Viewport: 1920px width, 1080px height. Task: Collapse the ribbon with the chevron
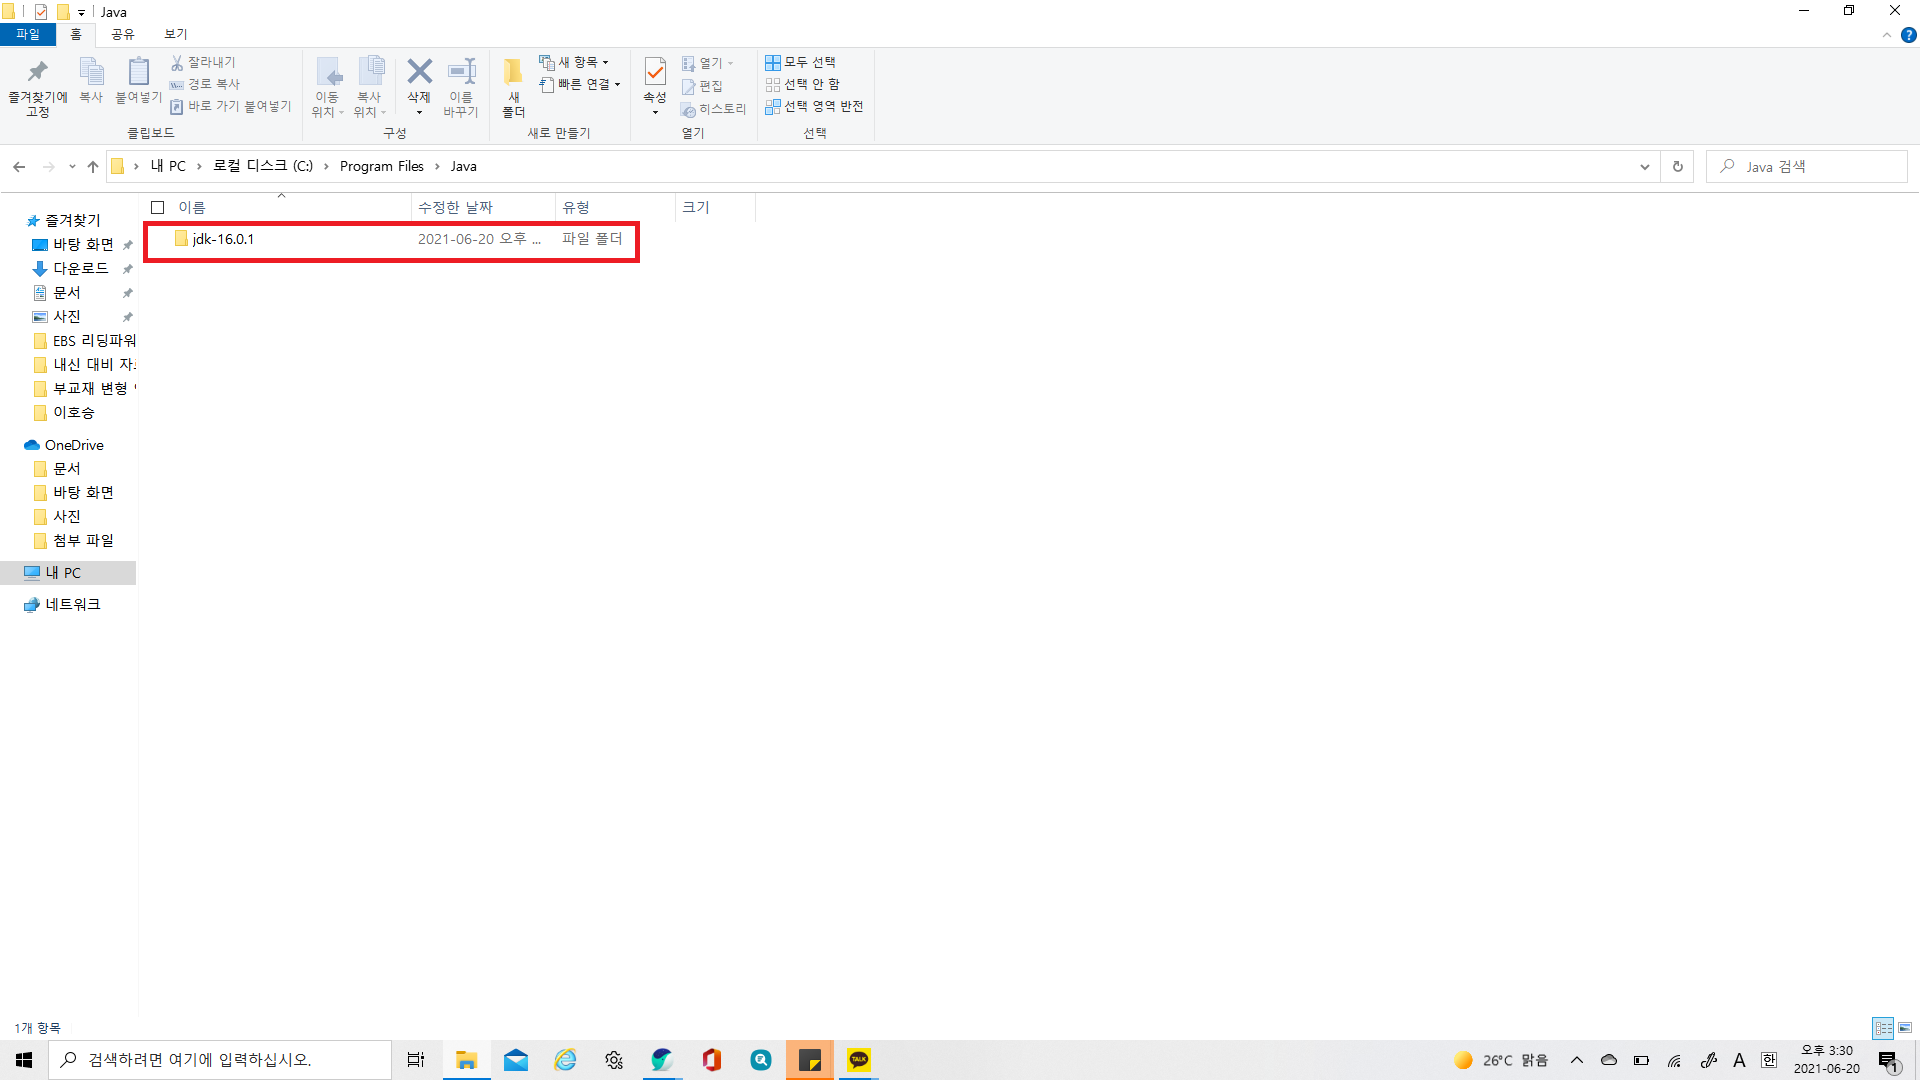(x=1886, y=35)
